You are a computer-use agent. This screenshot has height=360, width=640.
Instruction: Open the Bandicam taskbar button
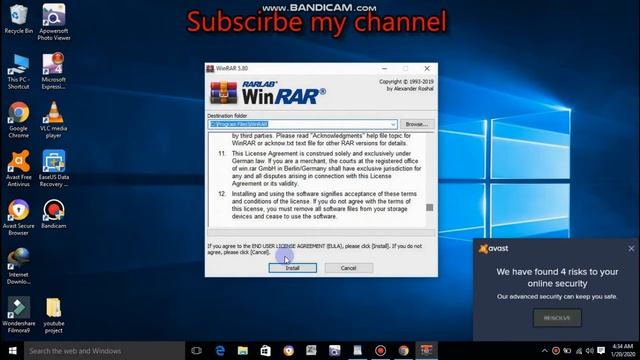pyautogui.click(x=380, y=351)
